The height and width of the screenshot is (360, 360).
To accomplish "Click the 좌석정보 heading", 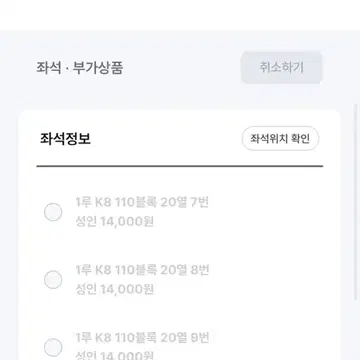I will (65, 139).
